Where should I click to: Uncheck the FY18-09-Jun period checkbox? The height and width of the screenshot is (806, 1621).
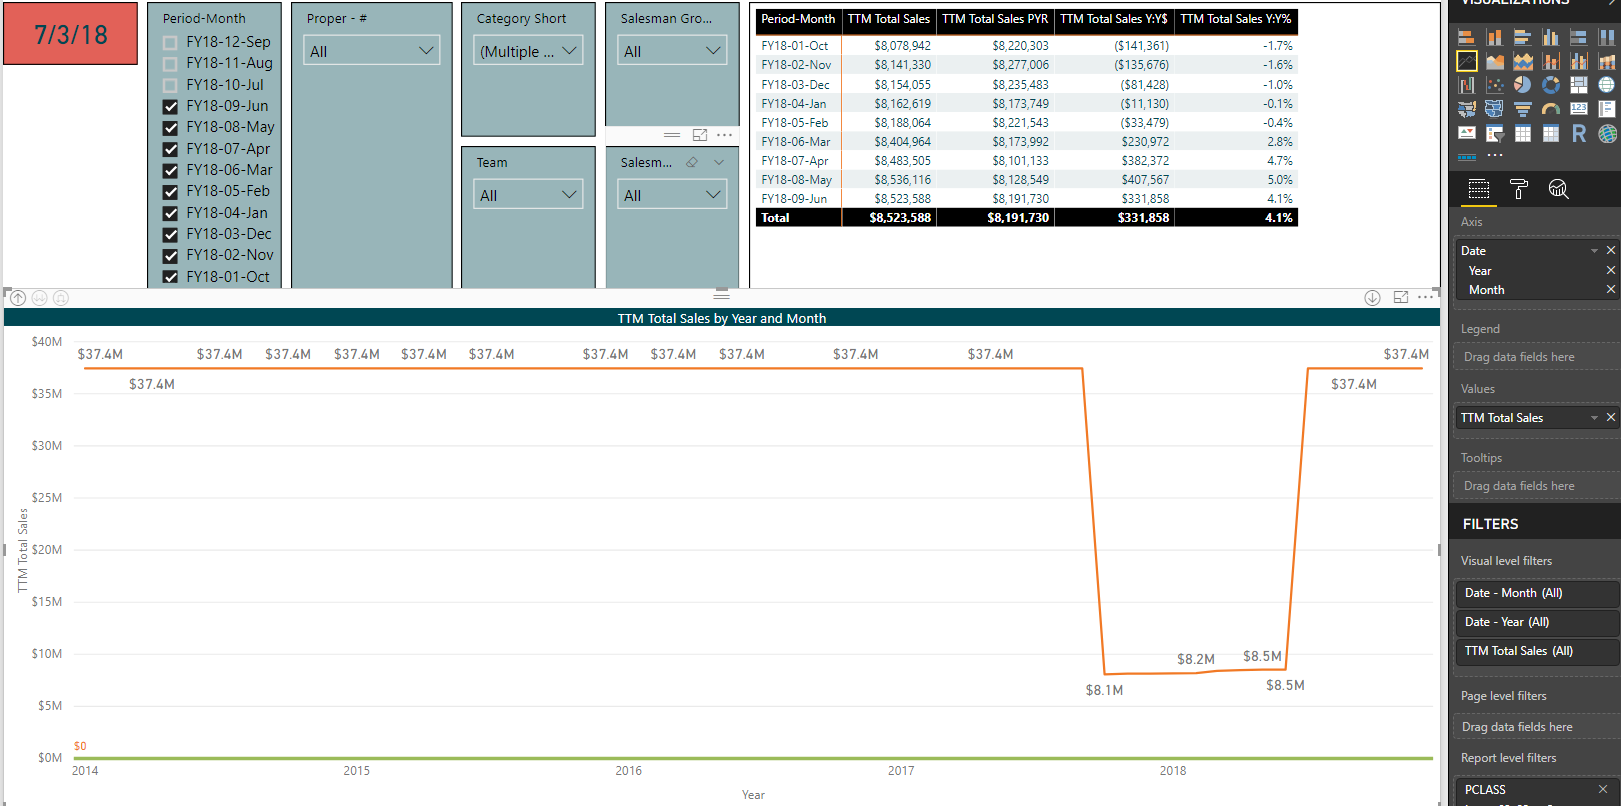[x=170, y=106]
